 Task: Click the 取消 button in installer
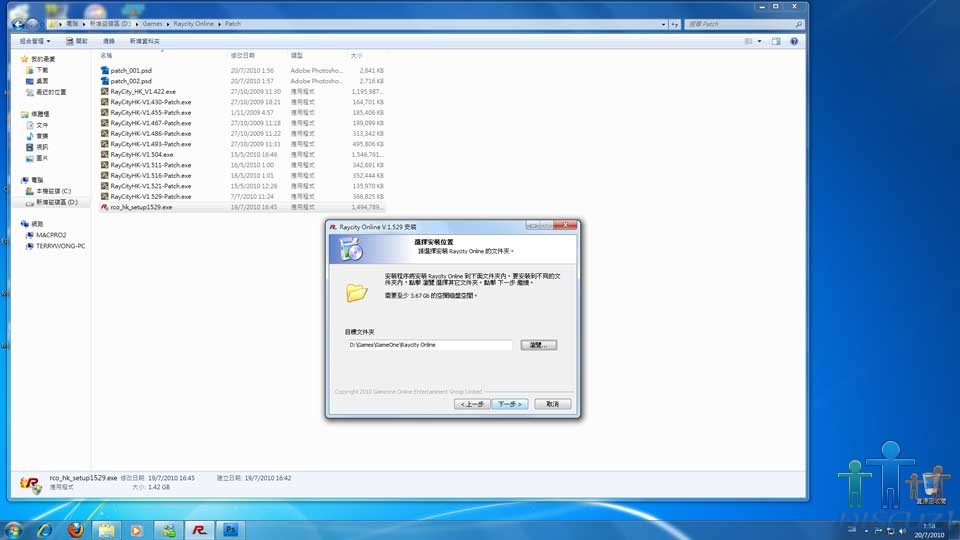click(x=553, y=404)
